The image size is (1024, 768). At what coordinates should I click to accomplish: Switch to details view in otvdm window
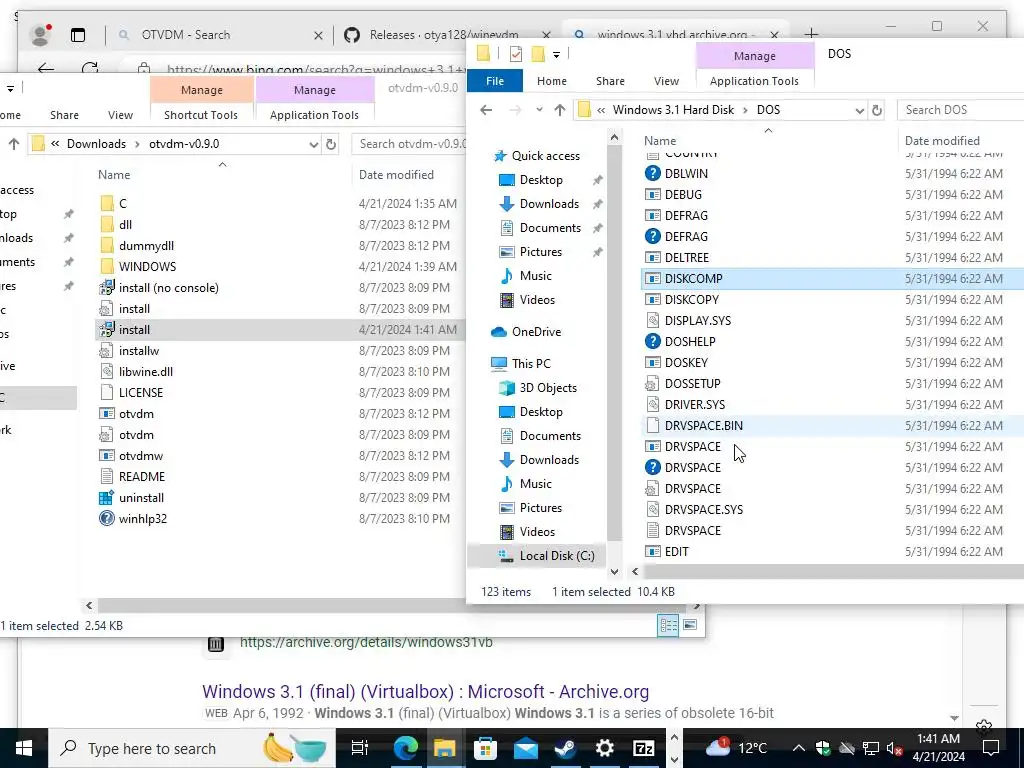coord(669,625)
